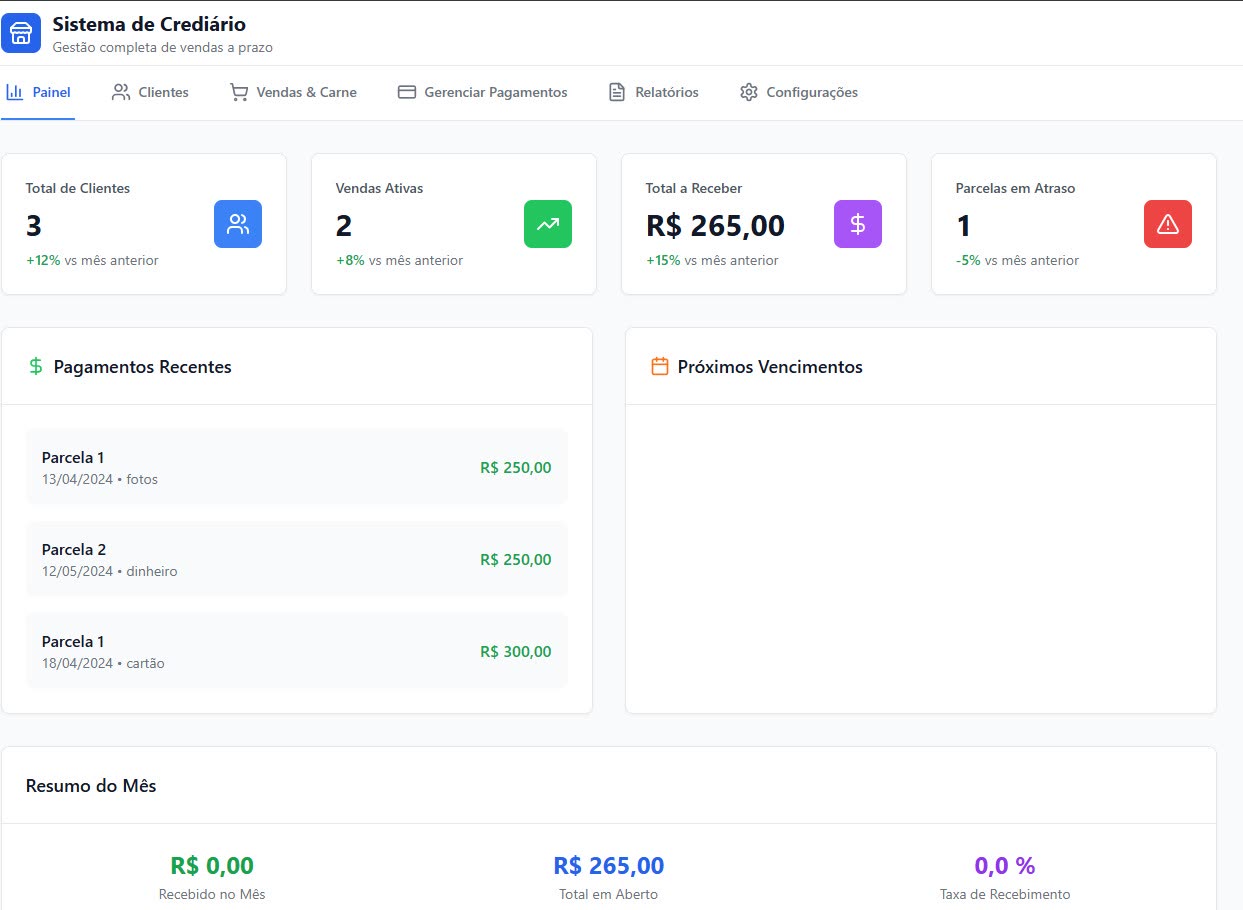The width and height of the screenshot is (1243, 910).
Task: Click the '13/04/2024 • fotos' text
Action: (x=100, y=479)
